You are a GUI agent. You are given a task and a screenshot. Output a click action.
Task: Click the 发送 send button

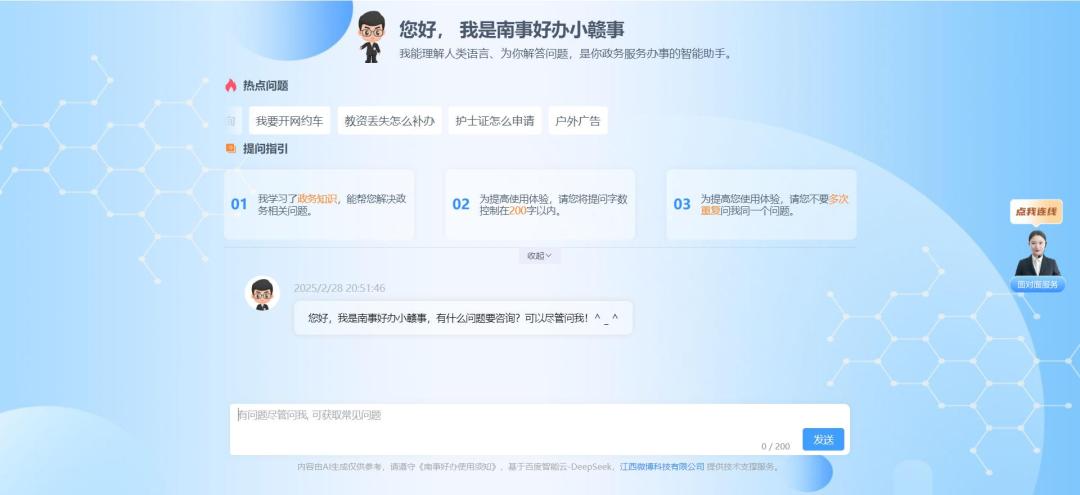tap(823, 439)
